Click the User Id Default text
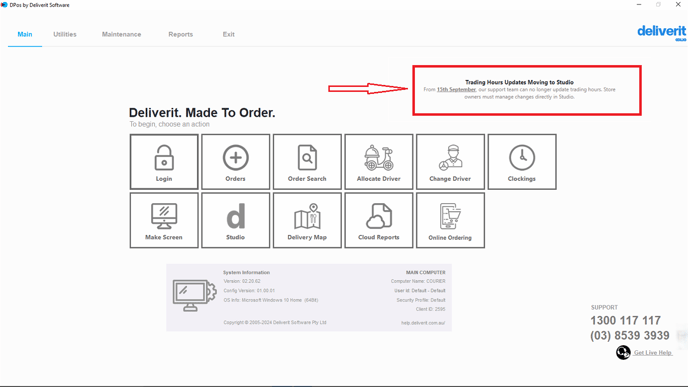 tap(419, 291)
